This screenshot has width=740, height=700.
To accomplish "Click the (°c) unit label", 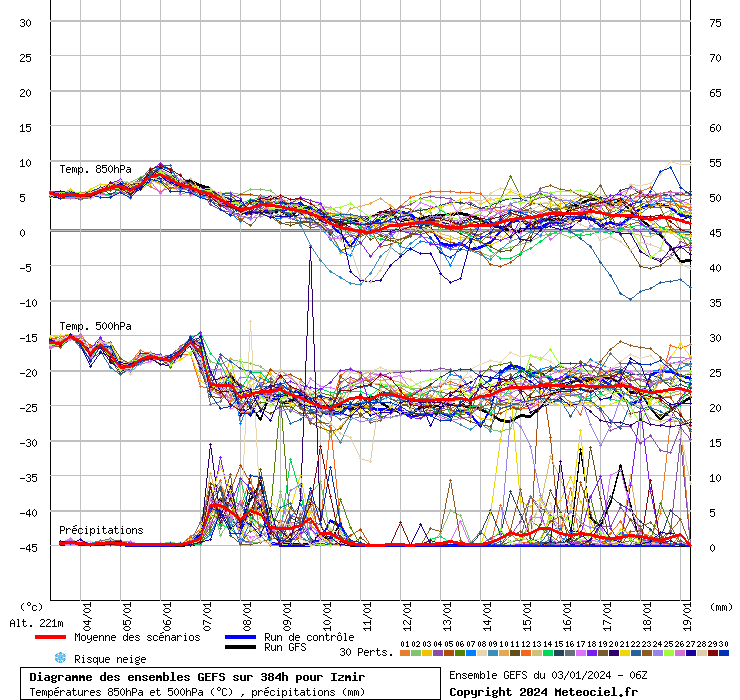I will pyautogui.click(x=32, y=607).
